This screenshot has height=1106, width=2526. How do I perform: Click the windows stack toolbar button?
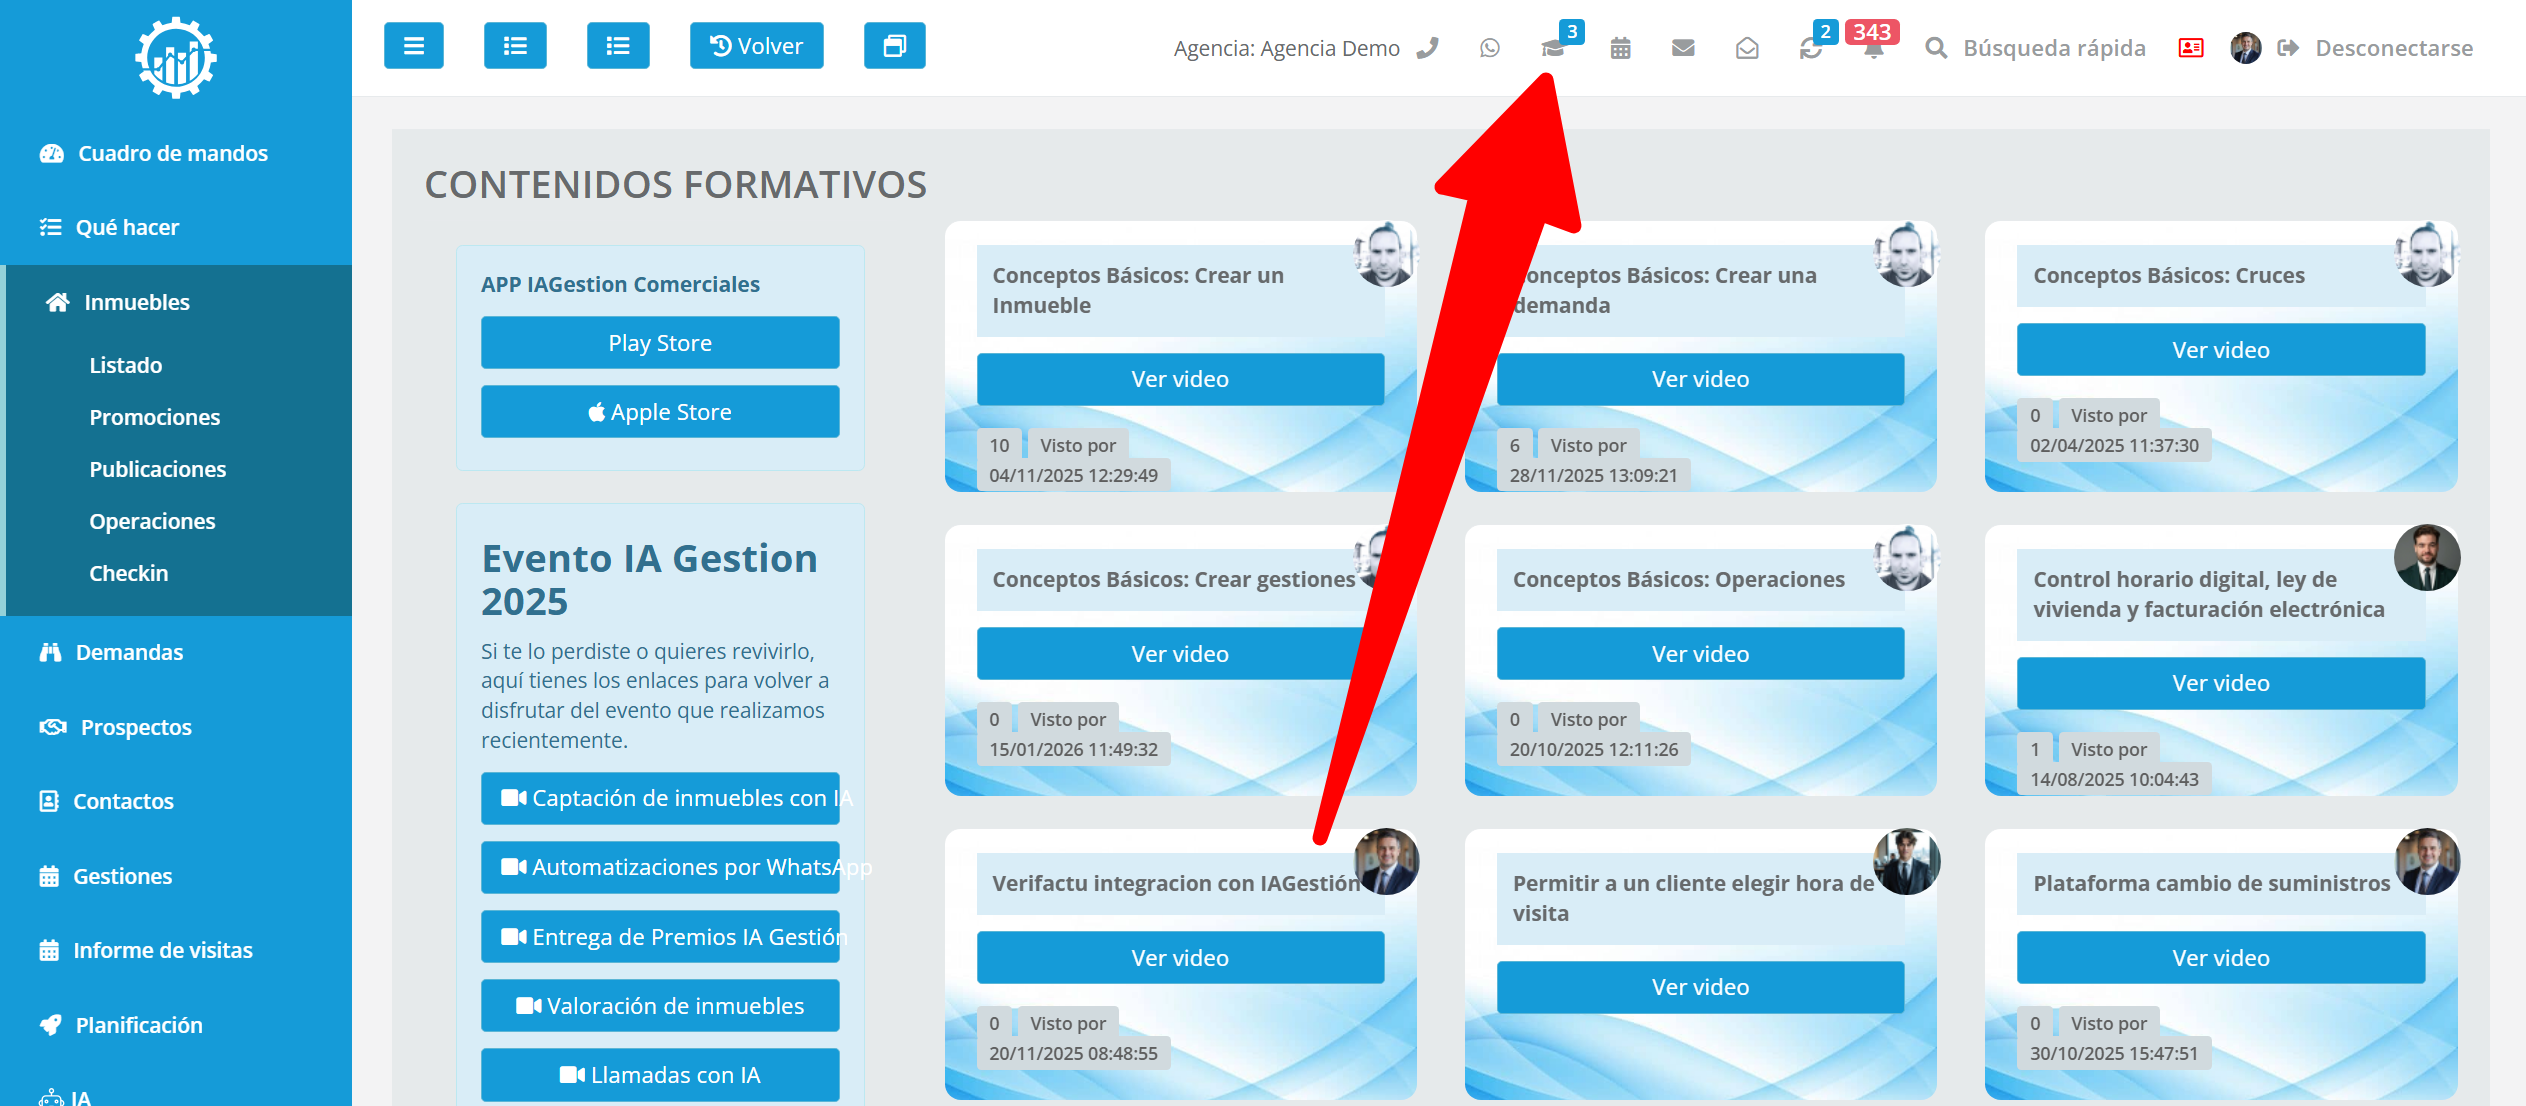(894, 46)
